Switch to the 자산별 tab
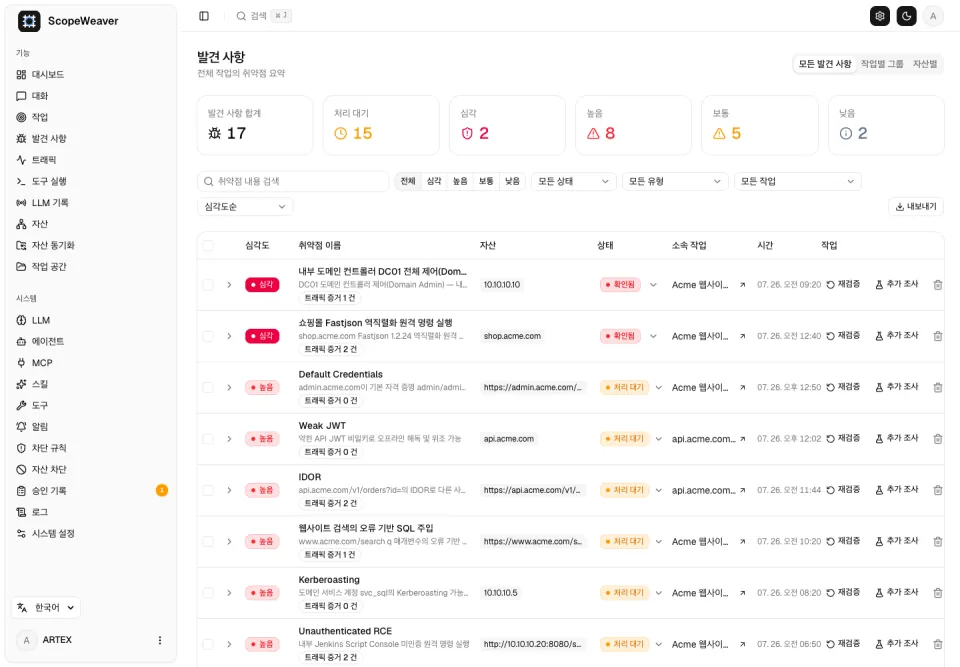Image resolution: width=960 pixels, height=667 pixels. (924, 64)
